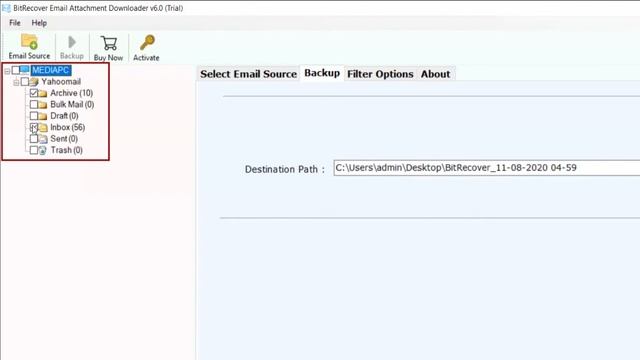
Task: Select the MEDIAPC tree label
Action: point(51,70)
